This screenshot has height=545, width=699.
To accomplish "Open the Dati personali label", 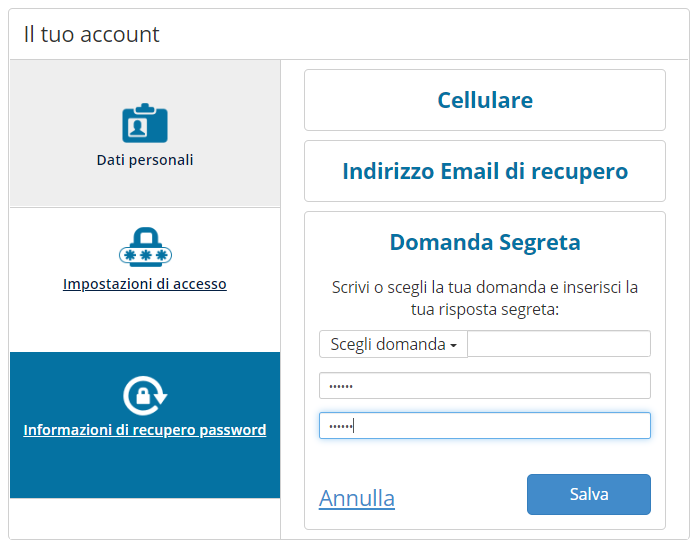I will tap(145, 160).
